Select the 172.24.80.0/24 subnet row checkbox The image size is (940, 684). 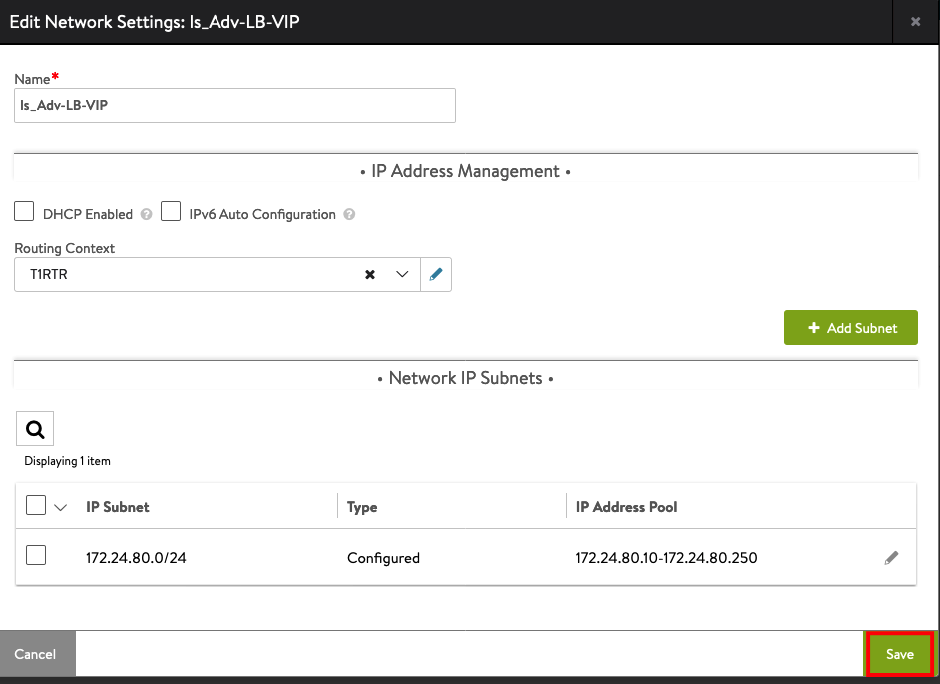[36, 555]
